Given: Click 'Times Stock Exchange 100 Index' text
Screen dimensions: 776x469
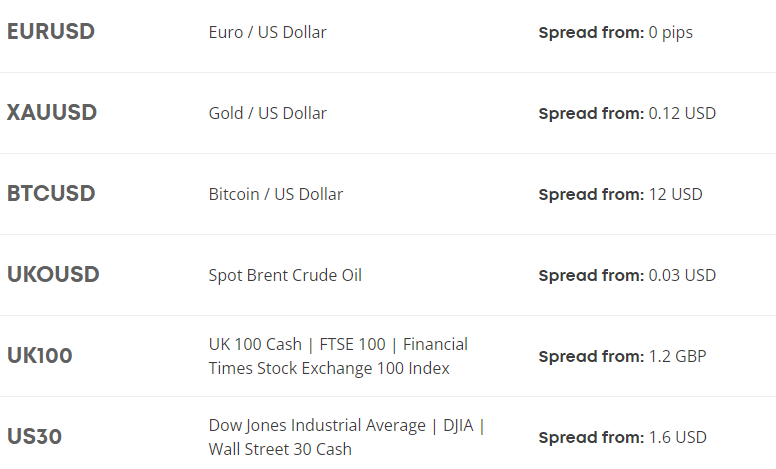Looking at the screenshot, I should click(329, 368).
